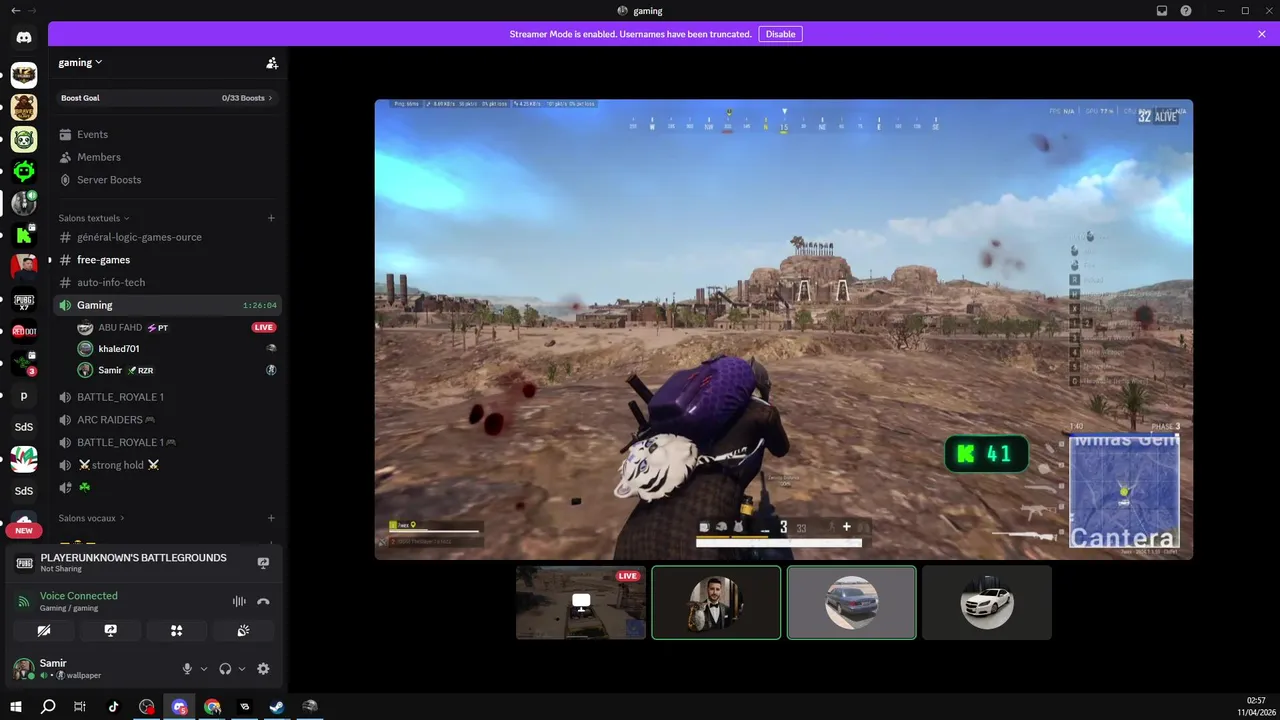Add channel to Salons vocaux with plus

point(271,518)
